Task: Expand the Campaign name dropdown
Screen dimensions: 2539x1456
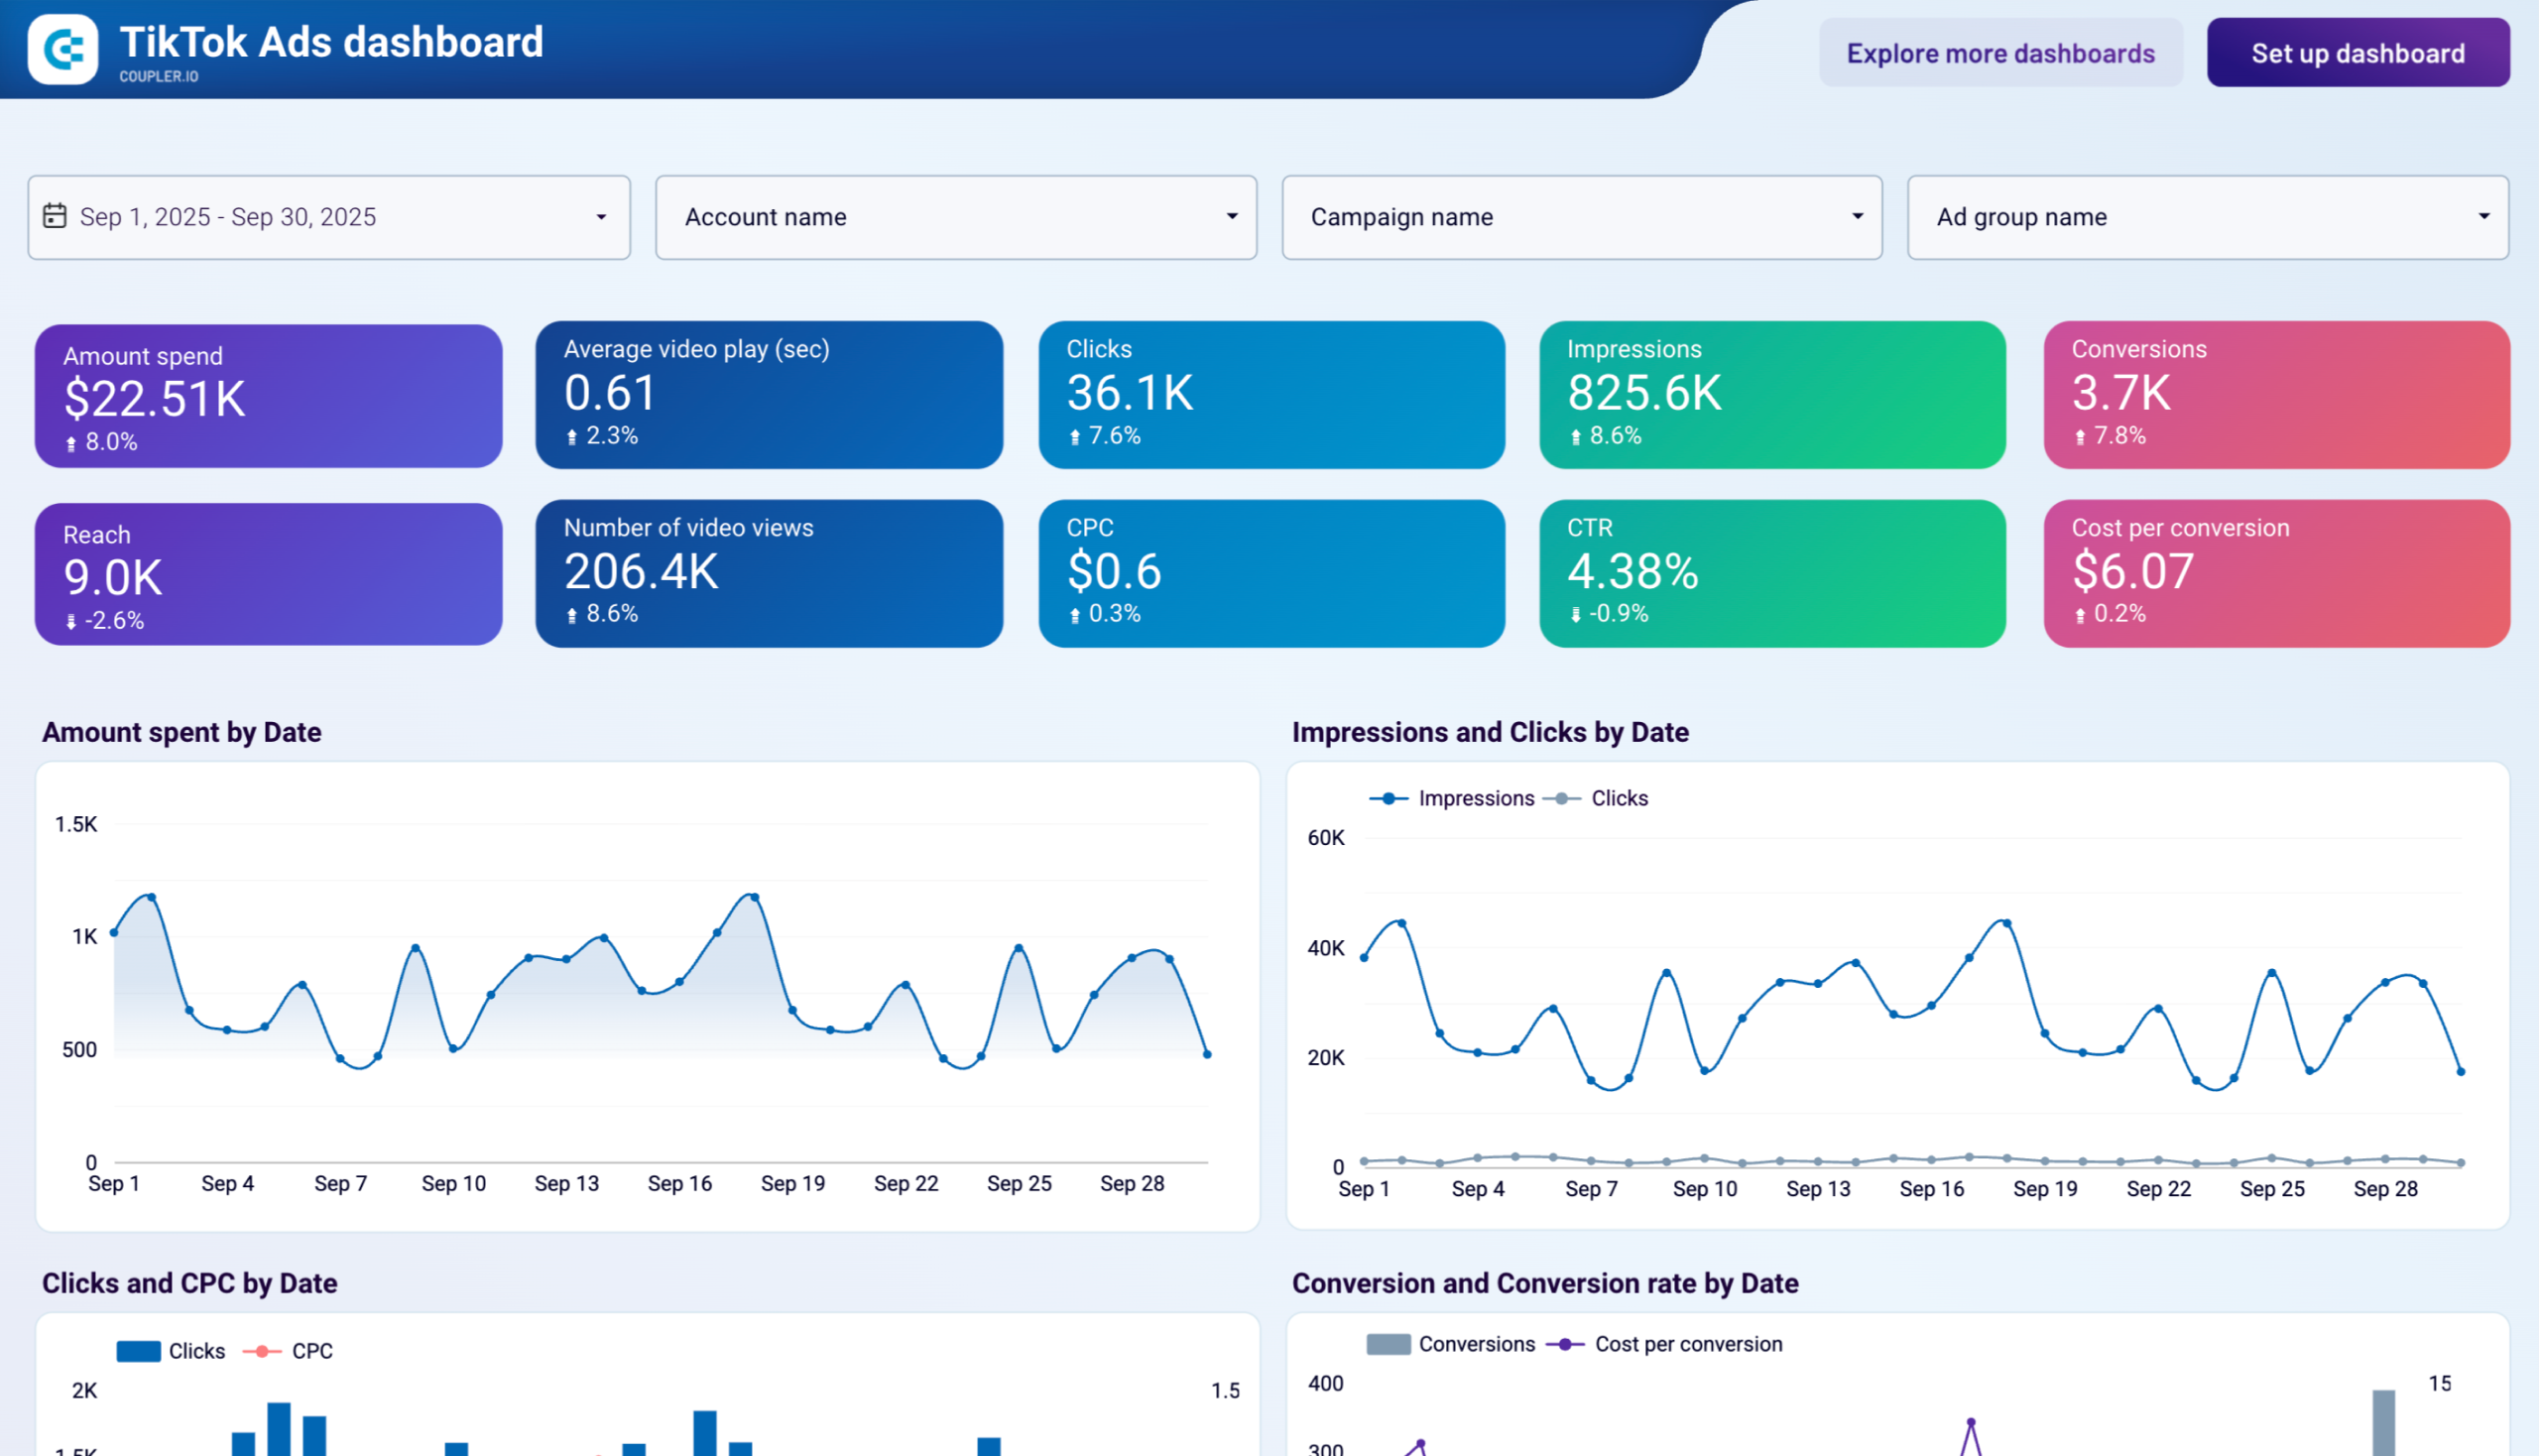Action: pos(1581,217)
